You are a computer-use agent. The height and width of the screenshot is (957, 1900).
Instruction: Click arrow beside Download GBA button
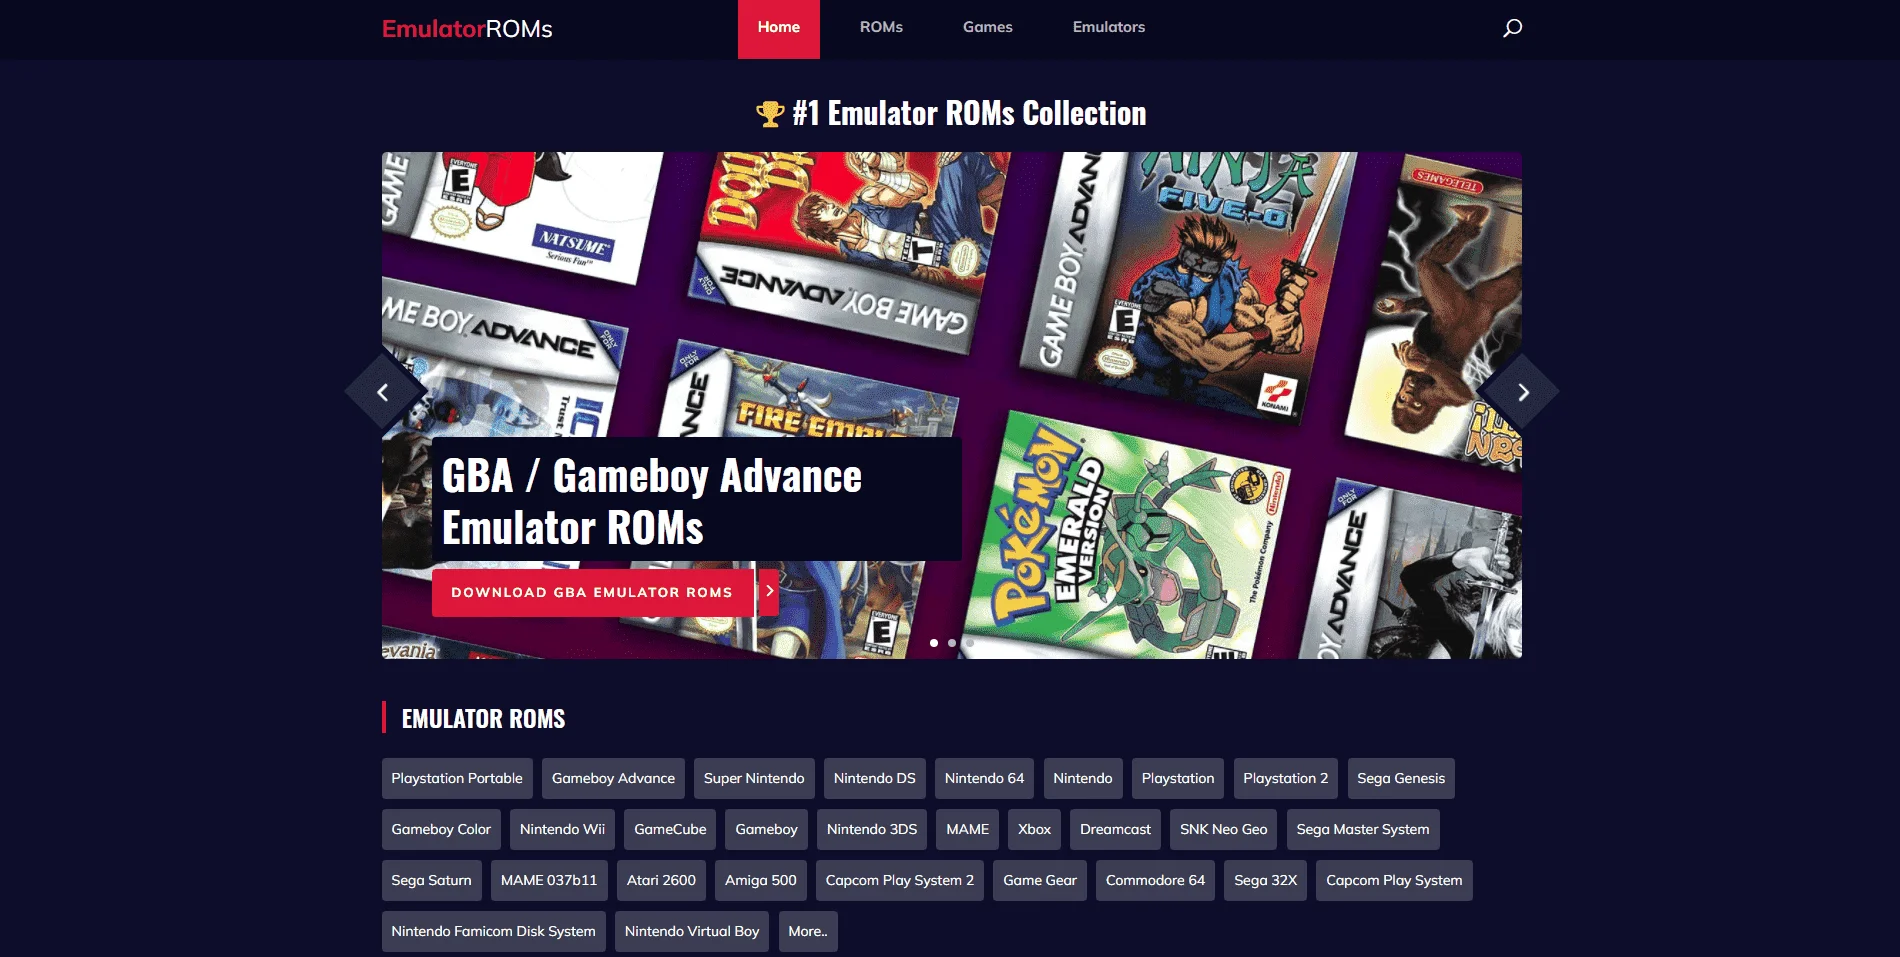click(768, 591)
